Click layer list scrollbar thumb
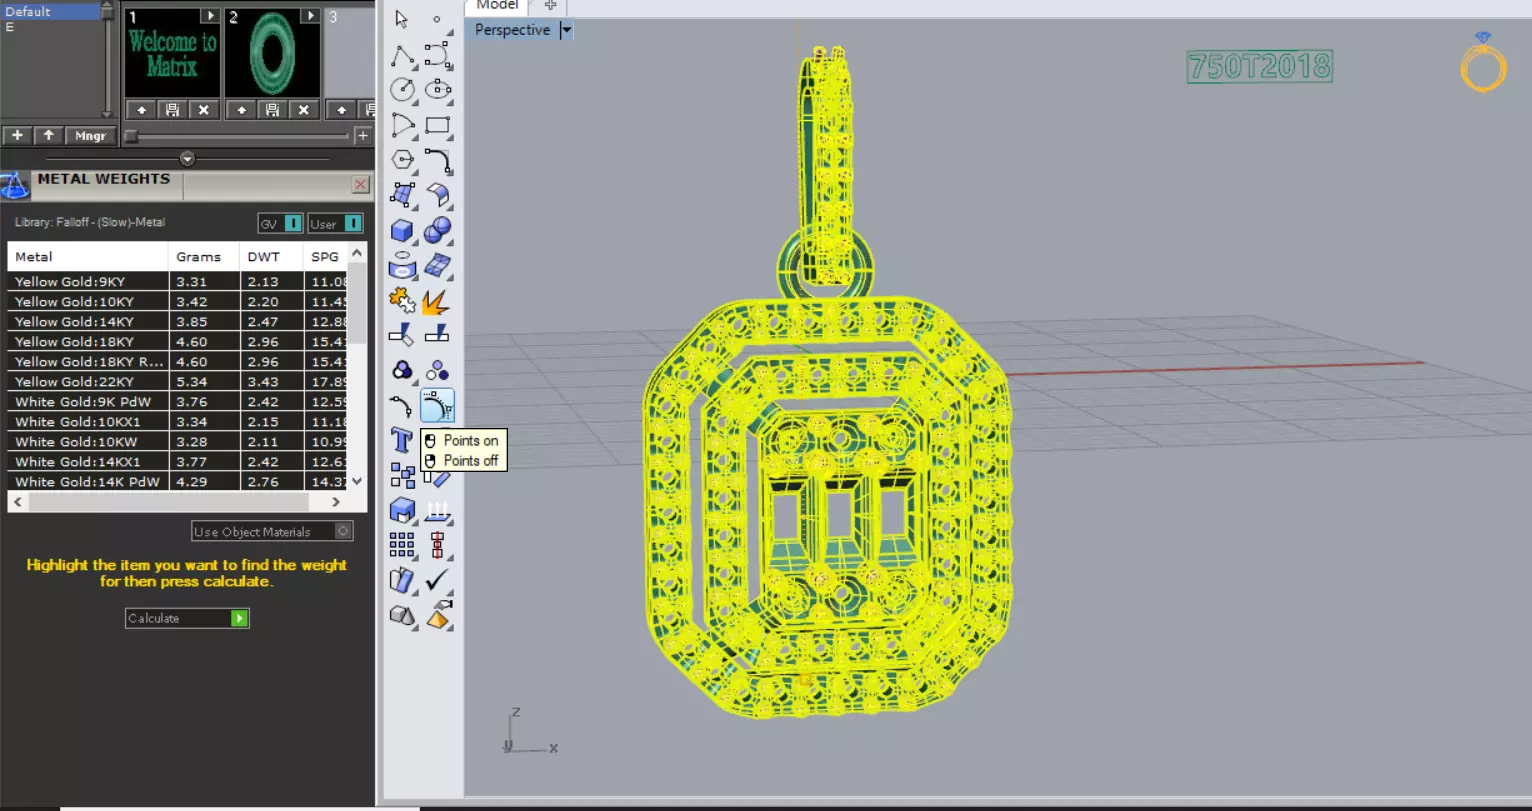1532x811 pixels. [108, 12]
